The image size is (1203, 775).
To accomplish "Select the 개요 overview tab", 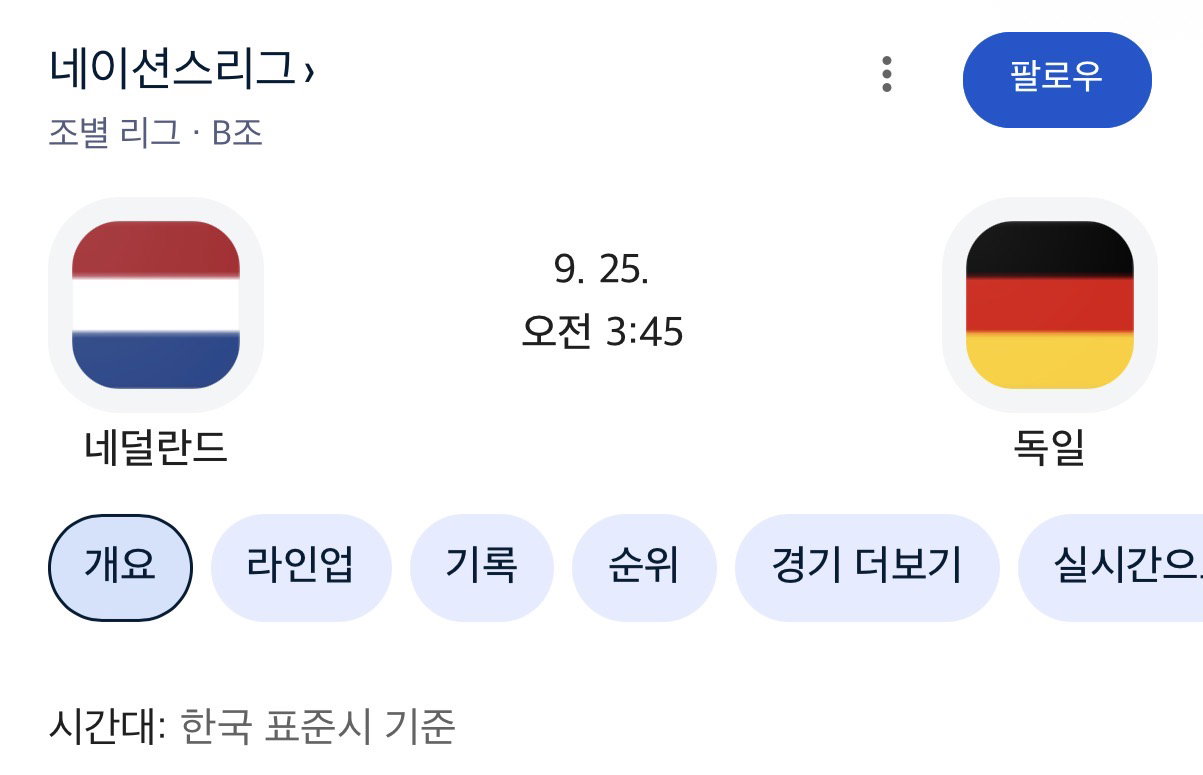I will (120, 568).
